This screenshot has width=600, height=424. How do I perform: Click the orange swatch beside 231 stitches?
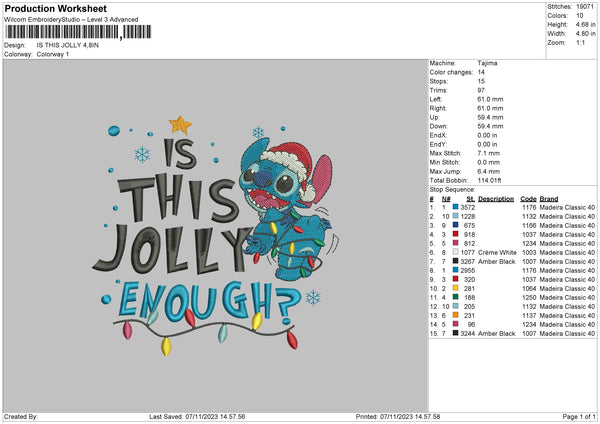pos(455,315)
